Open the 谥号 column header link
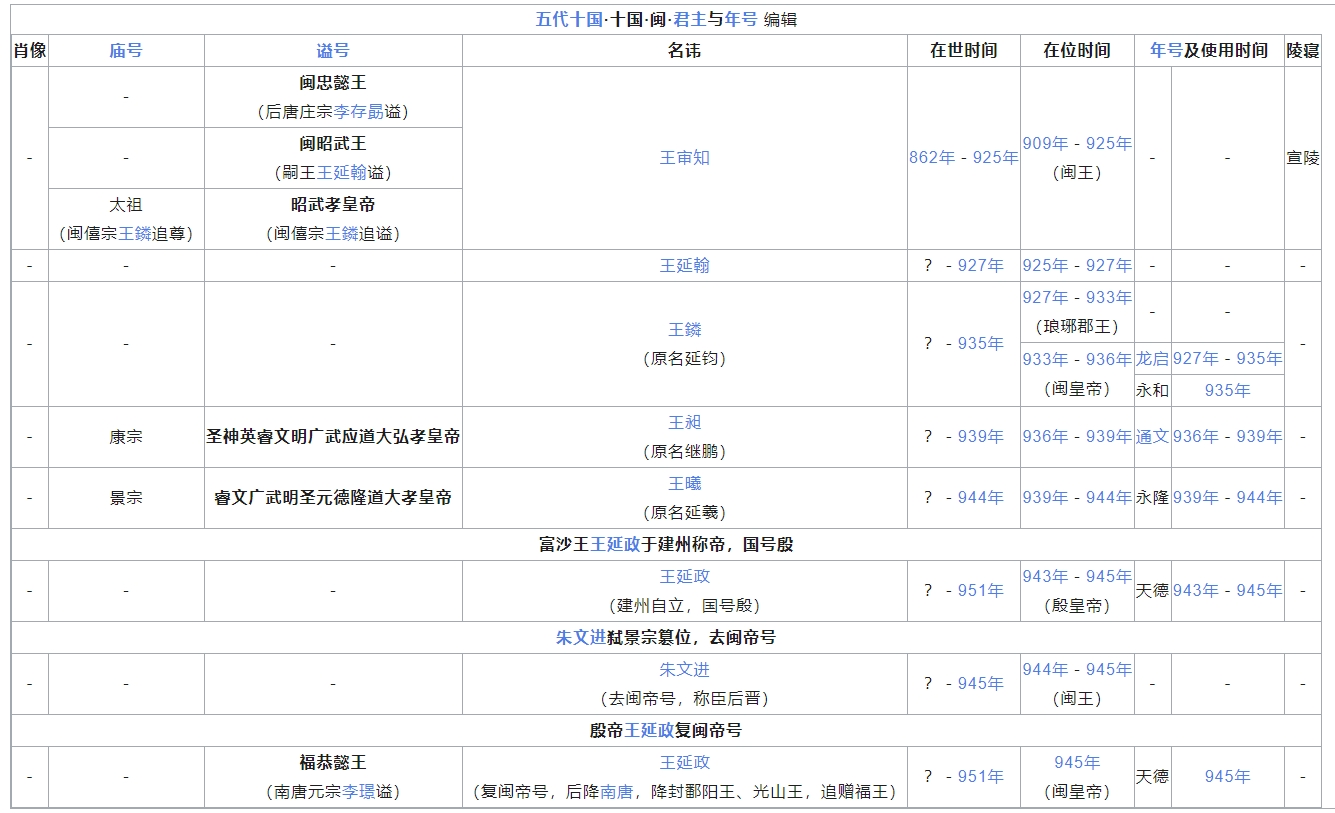1335x813 pixels. click(x=333, y=51)
